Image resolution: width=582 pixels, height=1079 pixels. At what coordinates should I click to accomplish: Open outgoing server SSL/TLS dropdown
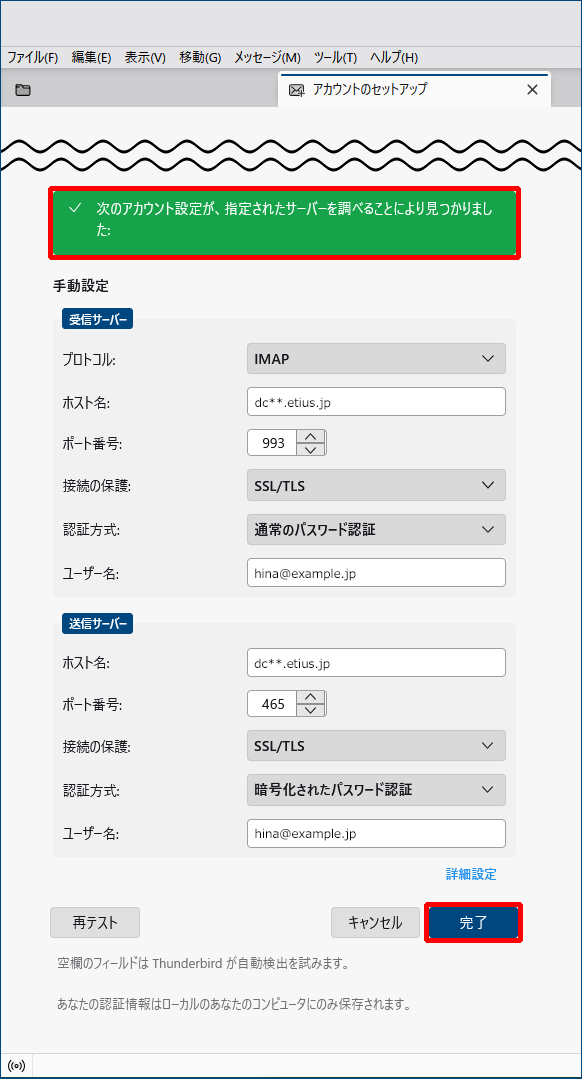click(x=376, y=746)
